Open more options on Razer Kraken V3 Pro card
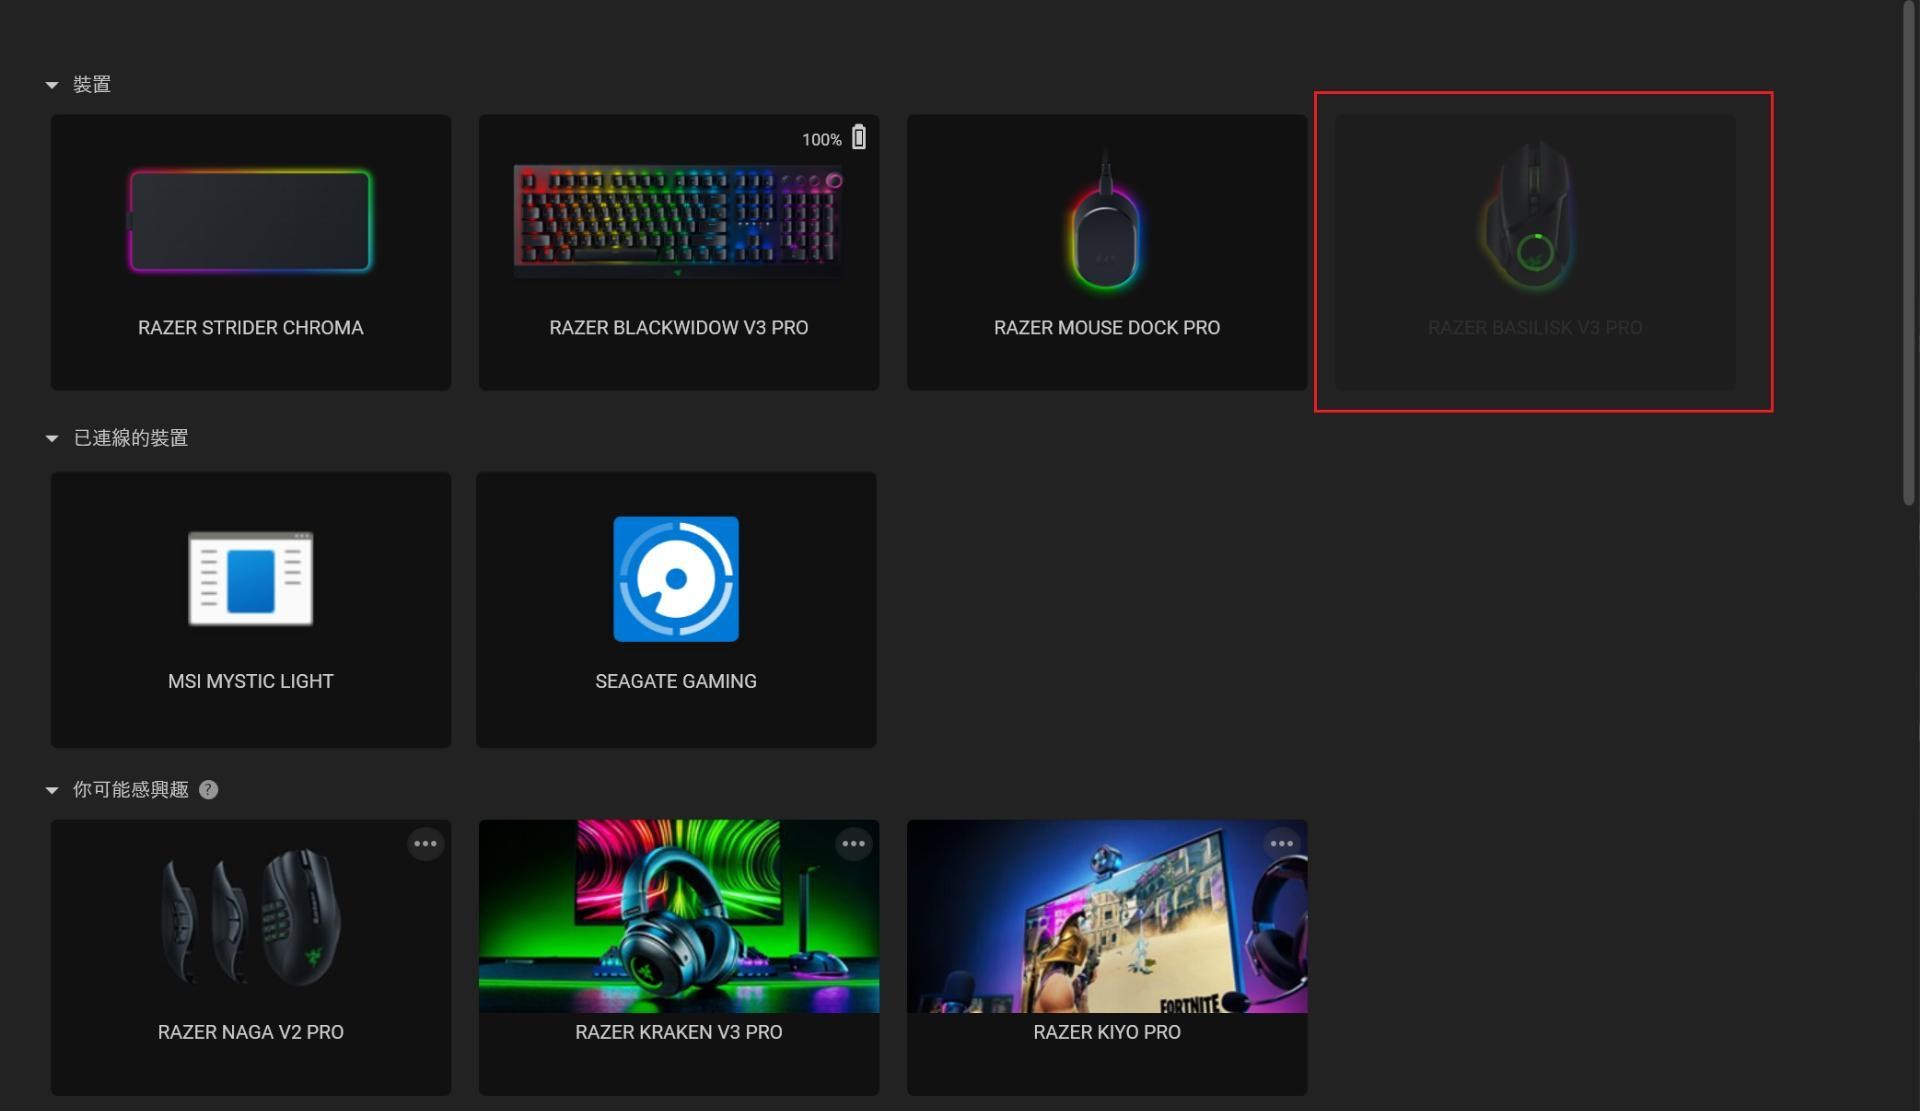The height and width of the screenshot is (1111, 1920). tap(853, 844)
